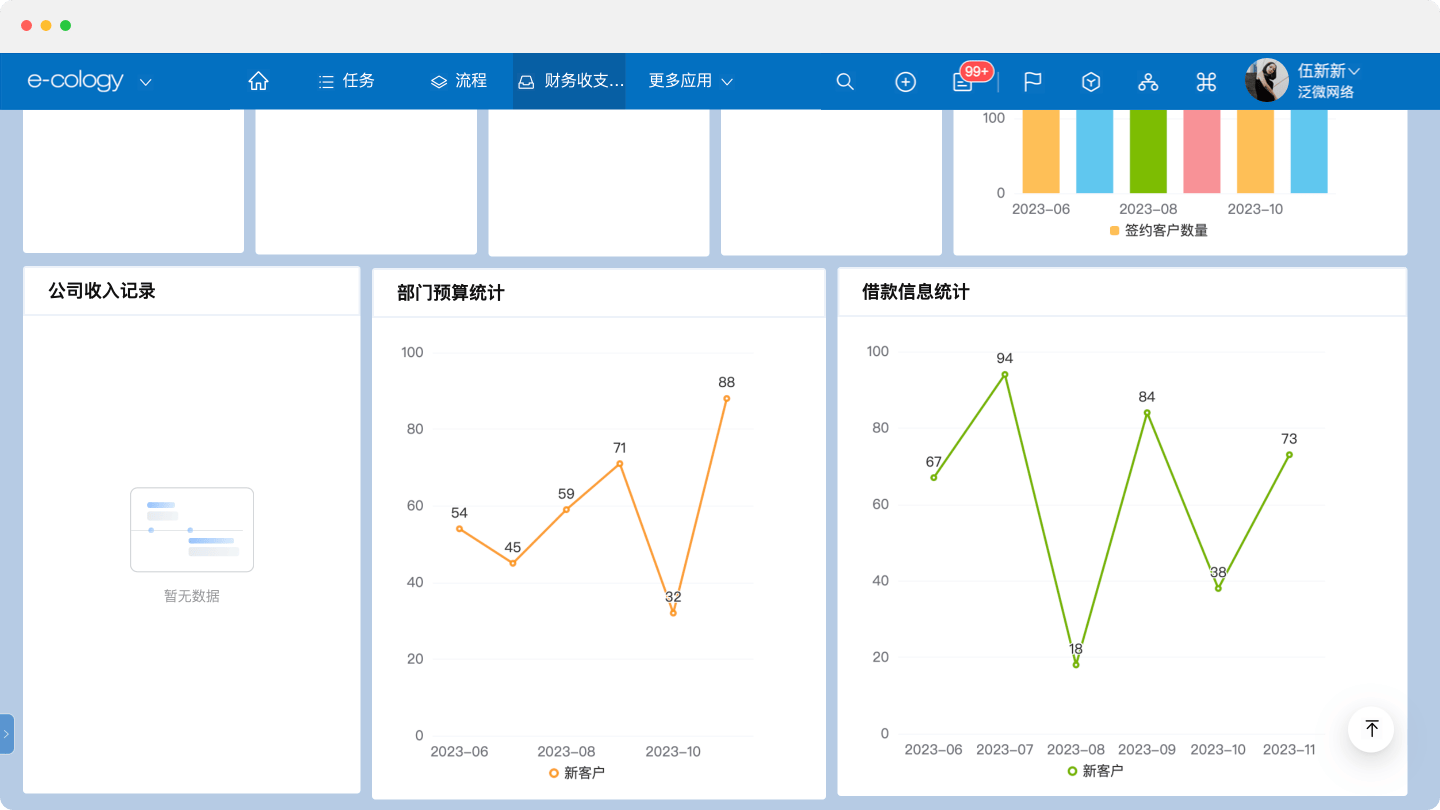Click the 2023-07 axis label

click(1005, 750)
